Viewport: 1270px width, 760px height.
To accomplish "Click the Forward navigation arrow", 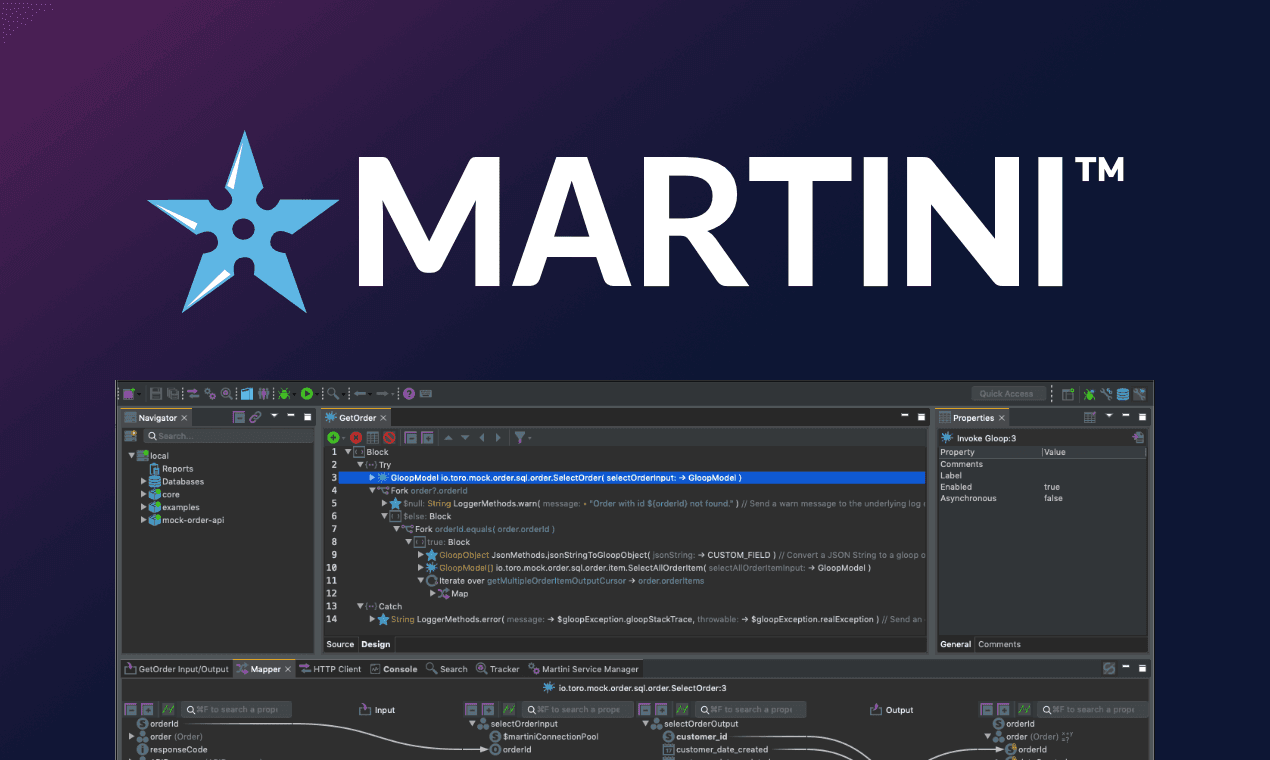I will [382, 394].
